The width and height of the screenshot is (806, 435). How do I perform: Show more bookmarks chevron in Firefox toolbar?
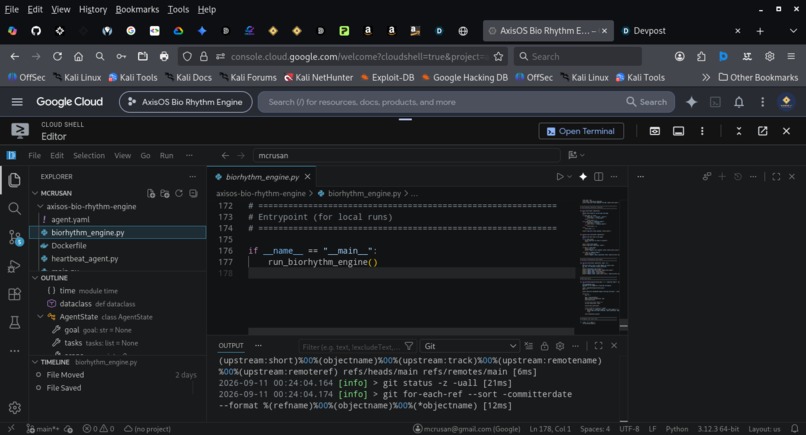click(x=706, y=77)
